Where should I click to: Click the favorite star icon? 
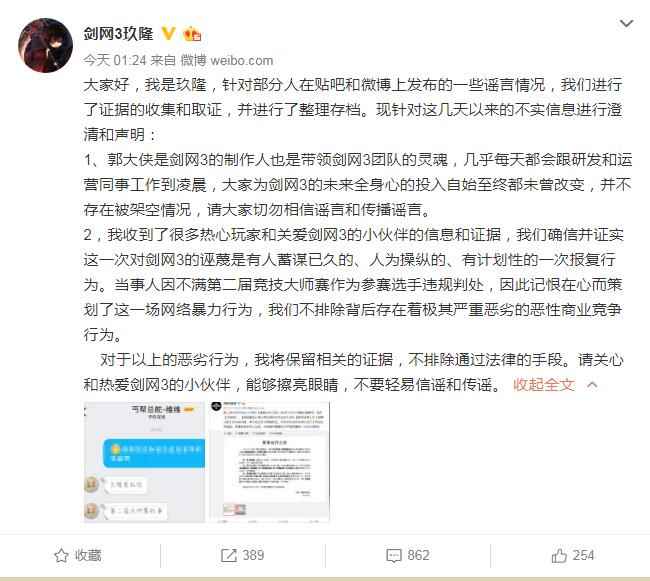[x=61, y=555]
